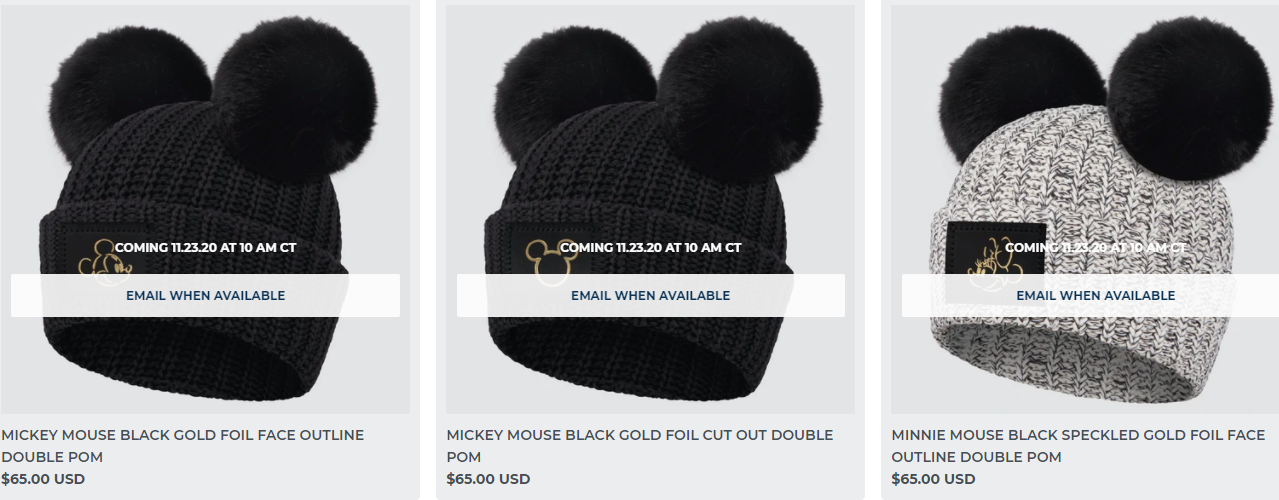Click Email When Available on Minnie speckled hat

click(x=1096, y=296)
